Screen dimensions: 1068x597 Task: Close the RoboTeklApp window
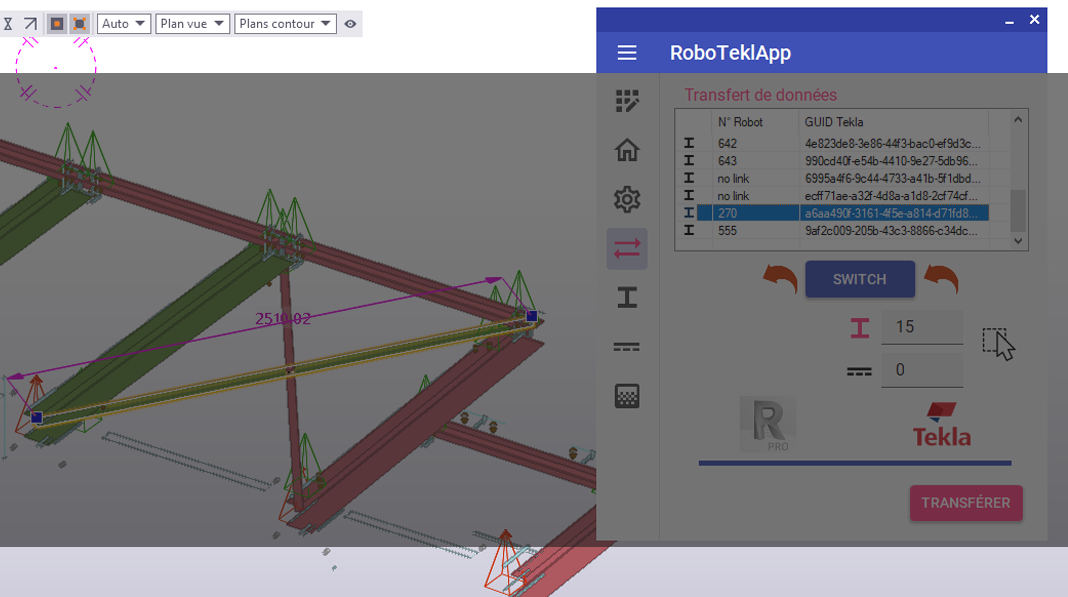1034,20
